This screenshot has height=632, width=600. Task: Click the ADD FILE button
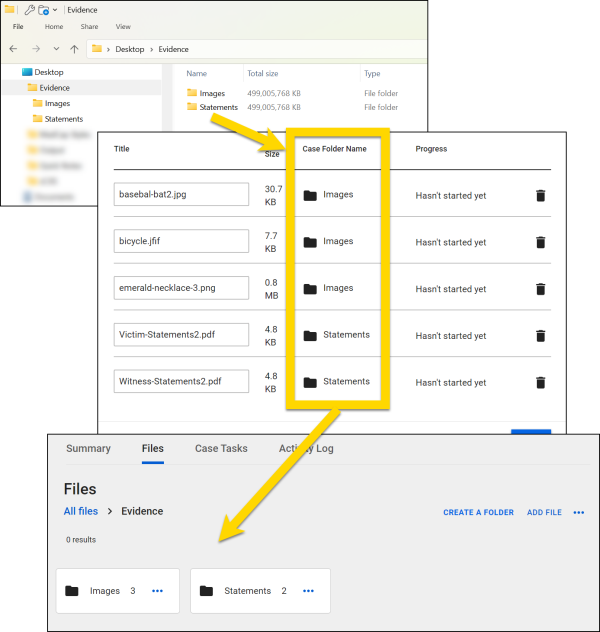[x=544, y=512]
